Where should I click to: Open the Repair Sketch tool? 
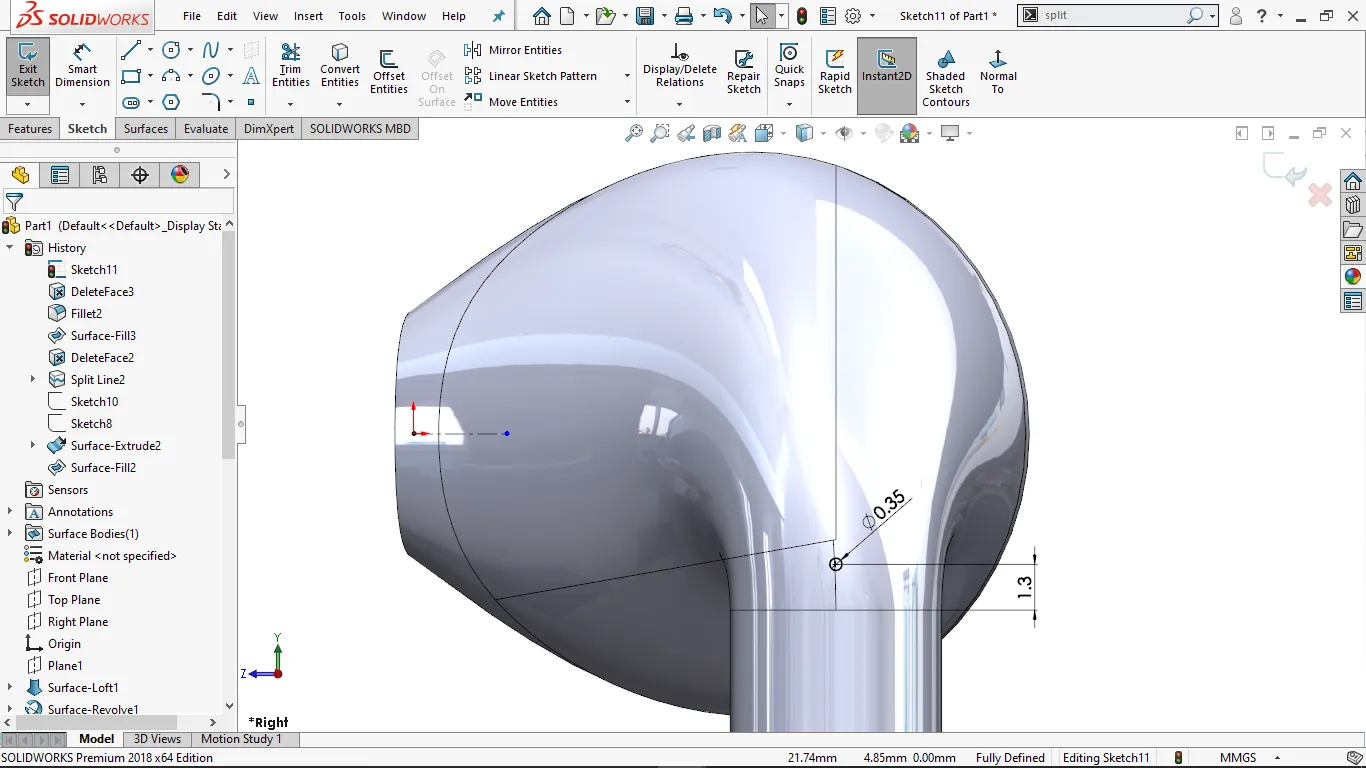744,72
